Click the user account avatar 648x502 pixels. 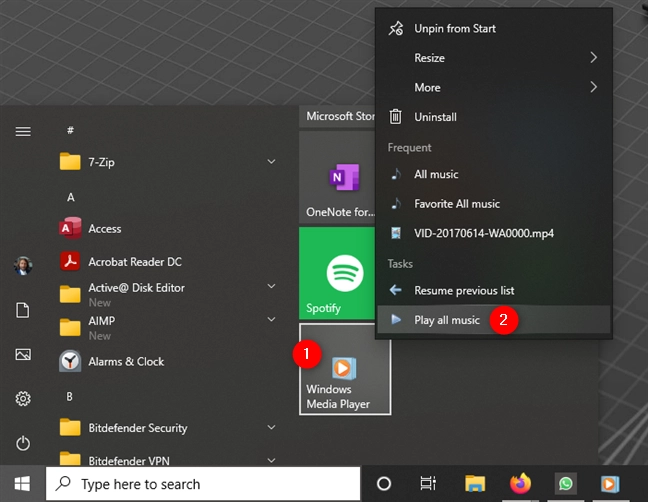(23, 265)
